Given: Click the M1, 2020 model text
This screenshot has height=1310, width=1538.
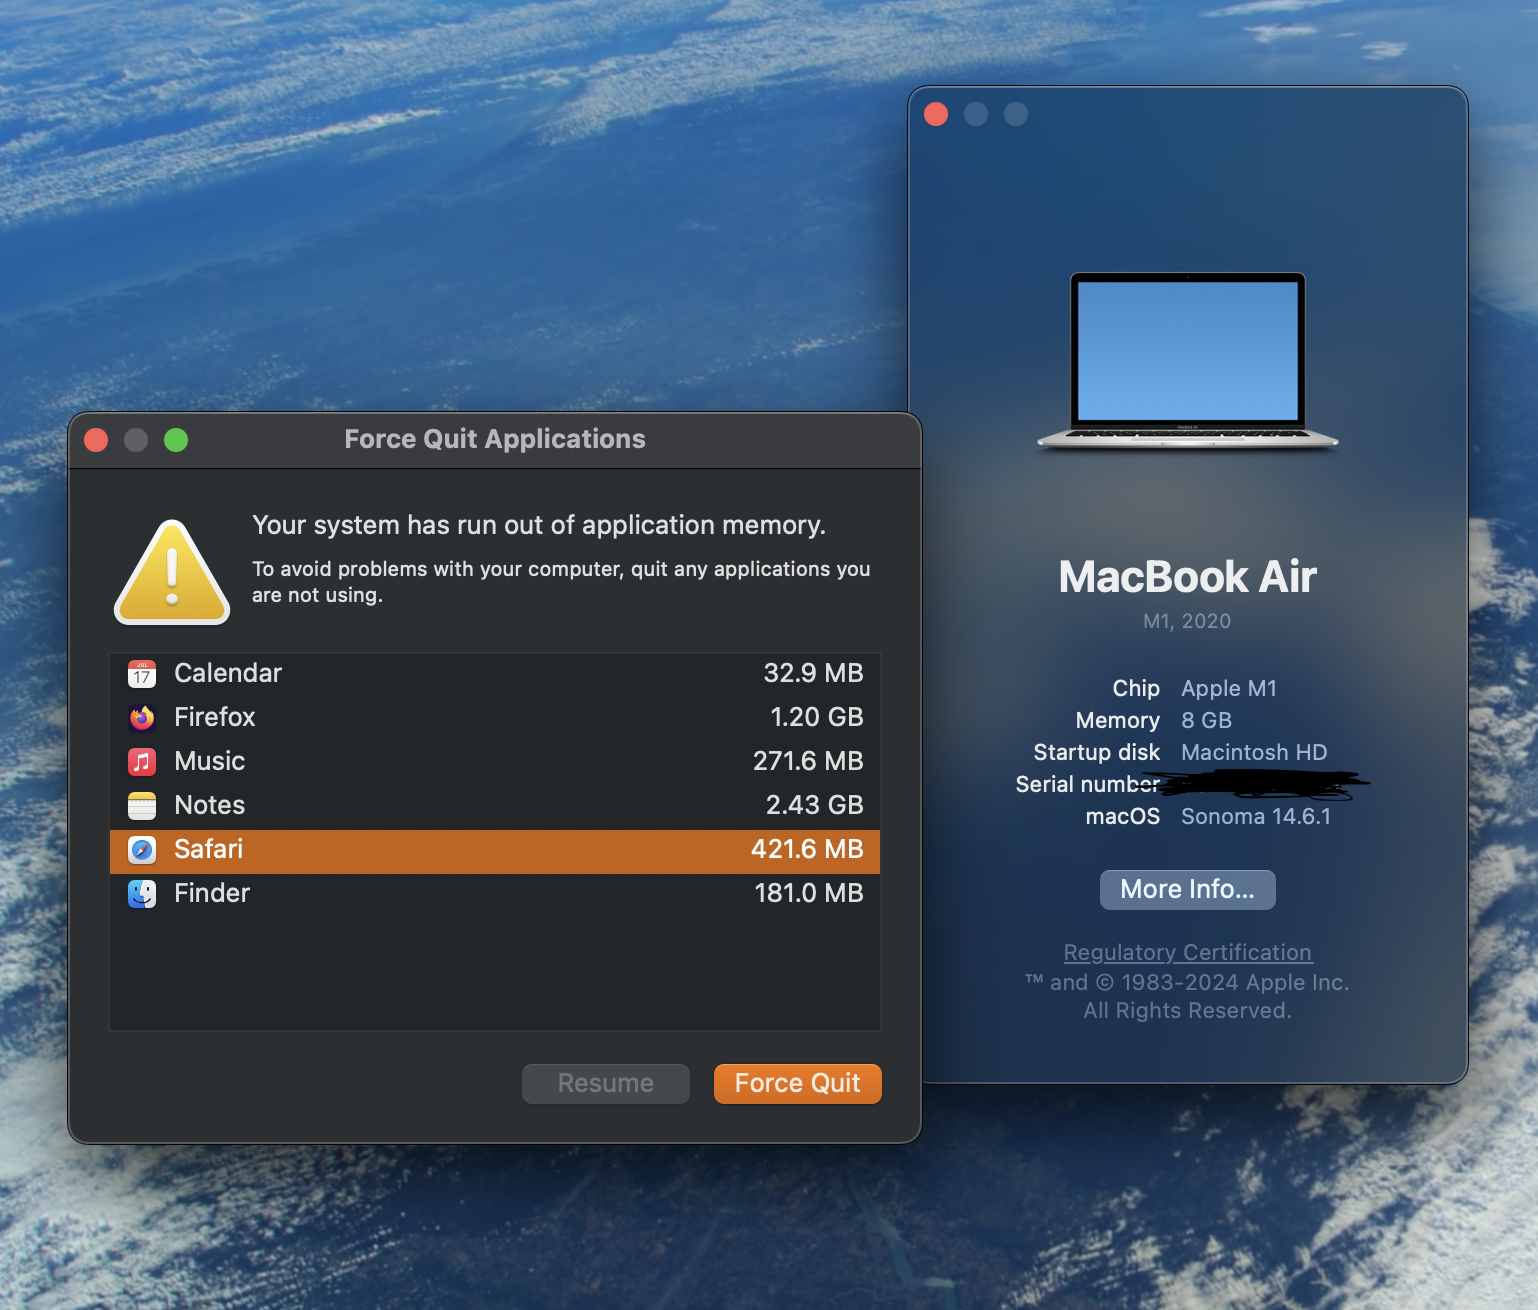Looking at the screenshot, I should coord(1187,621).
